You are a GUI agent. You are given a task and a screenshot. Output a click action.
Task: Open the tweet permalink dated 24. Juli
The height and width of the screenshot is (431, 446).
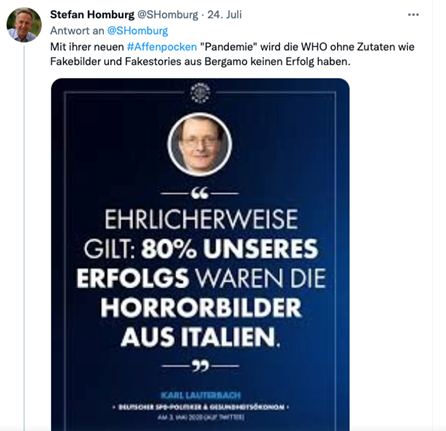pyautogui.click(x=224, y=15)
